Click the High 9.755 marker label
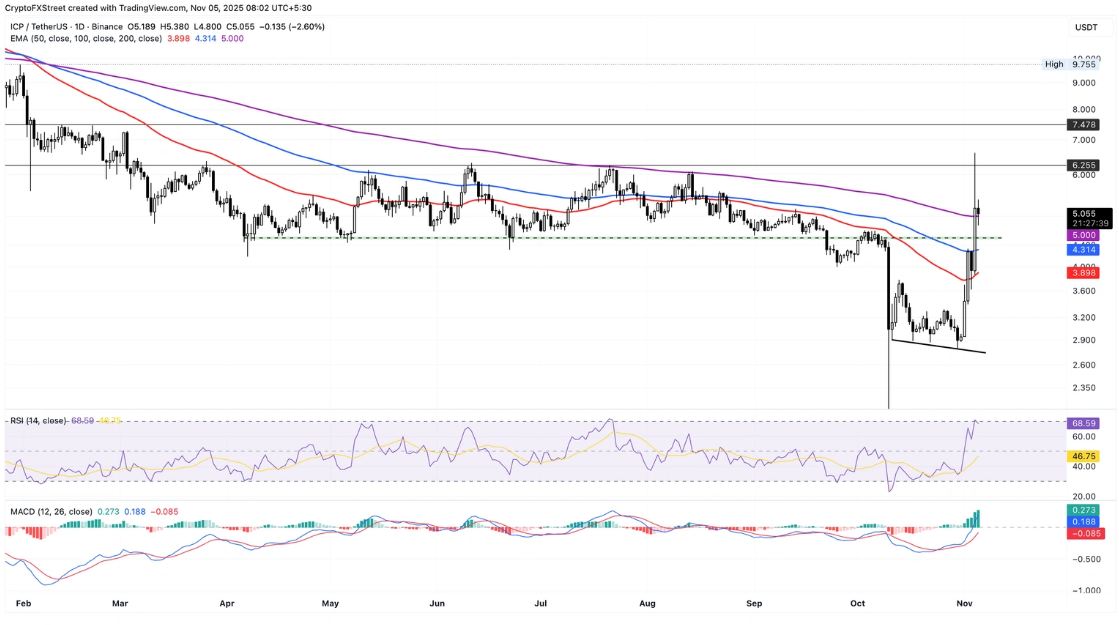The height and width of the screenshot is (625, 1119). [x=1066, y=64]
